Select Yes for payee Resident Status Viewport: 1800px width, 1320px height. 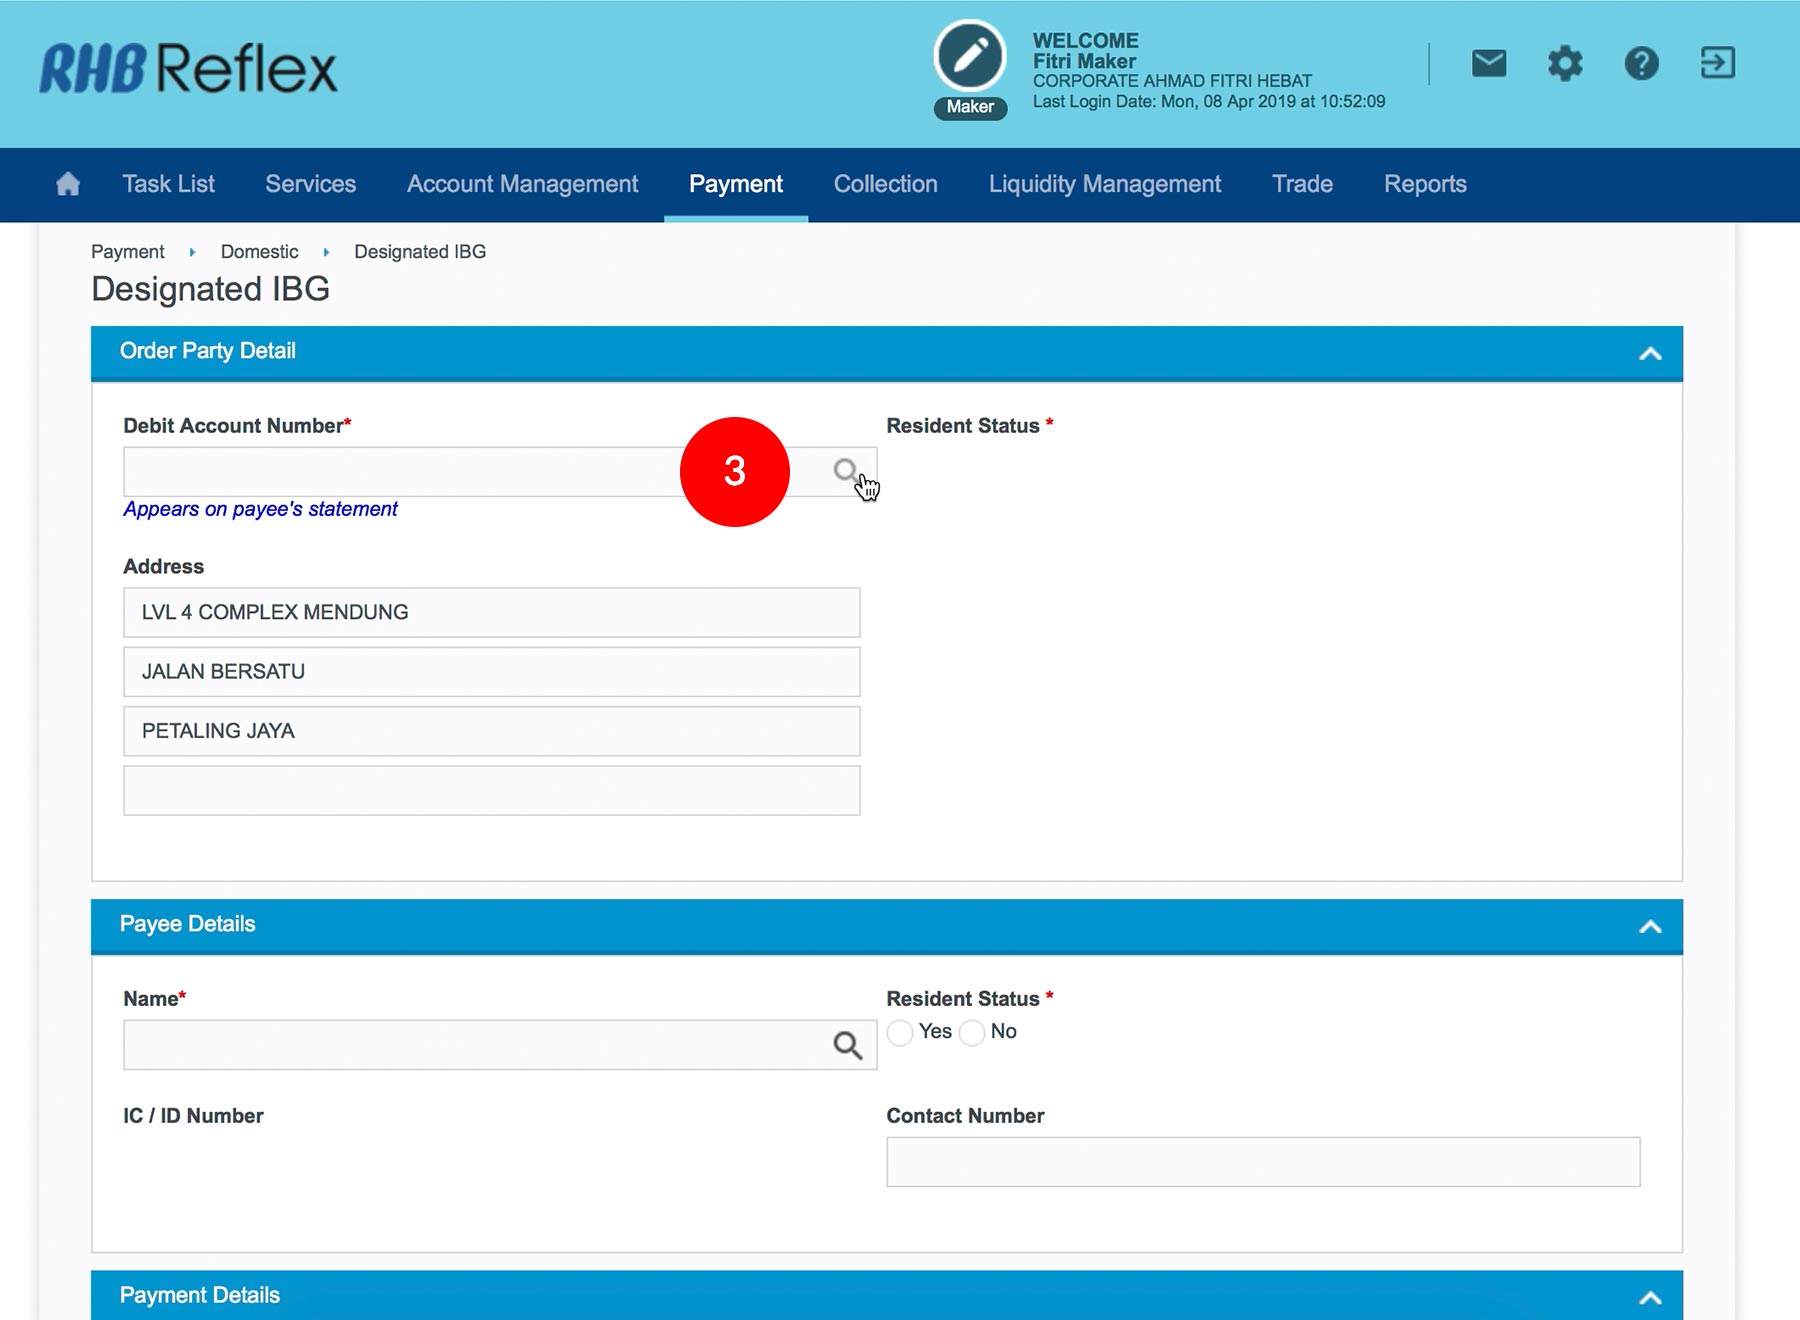click(x=900, y=1032)
